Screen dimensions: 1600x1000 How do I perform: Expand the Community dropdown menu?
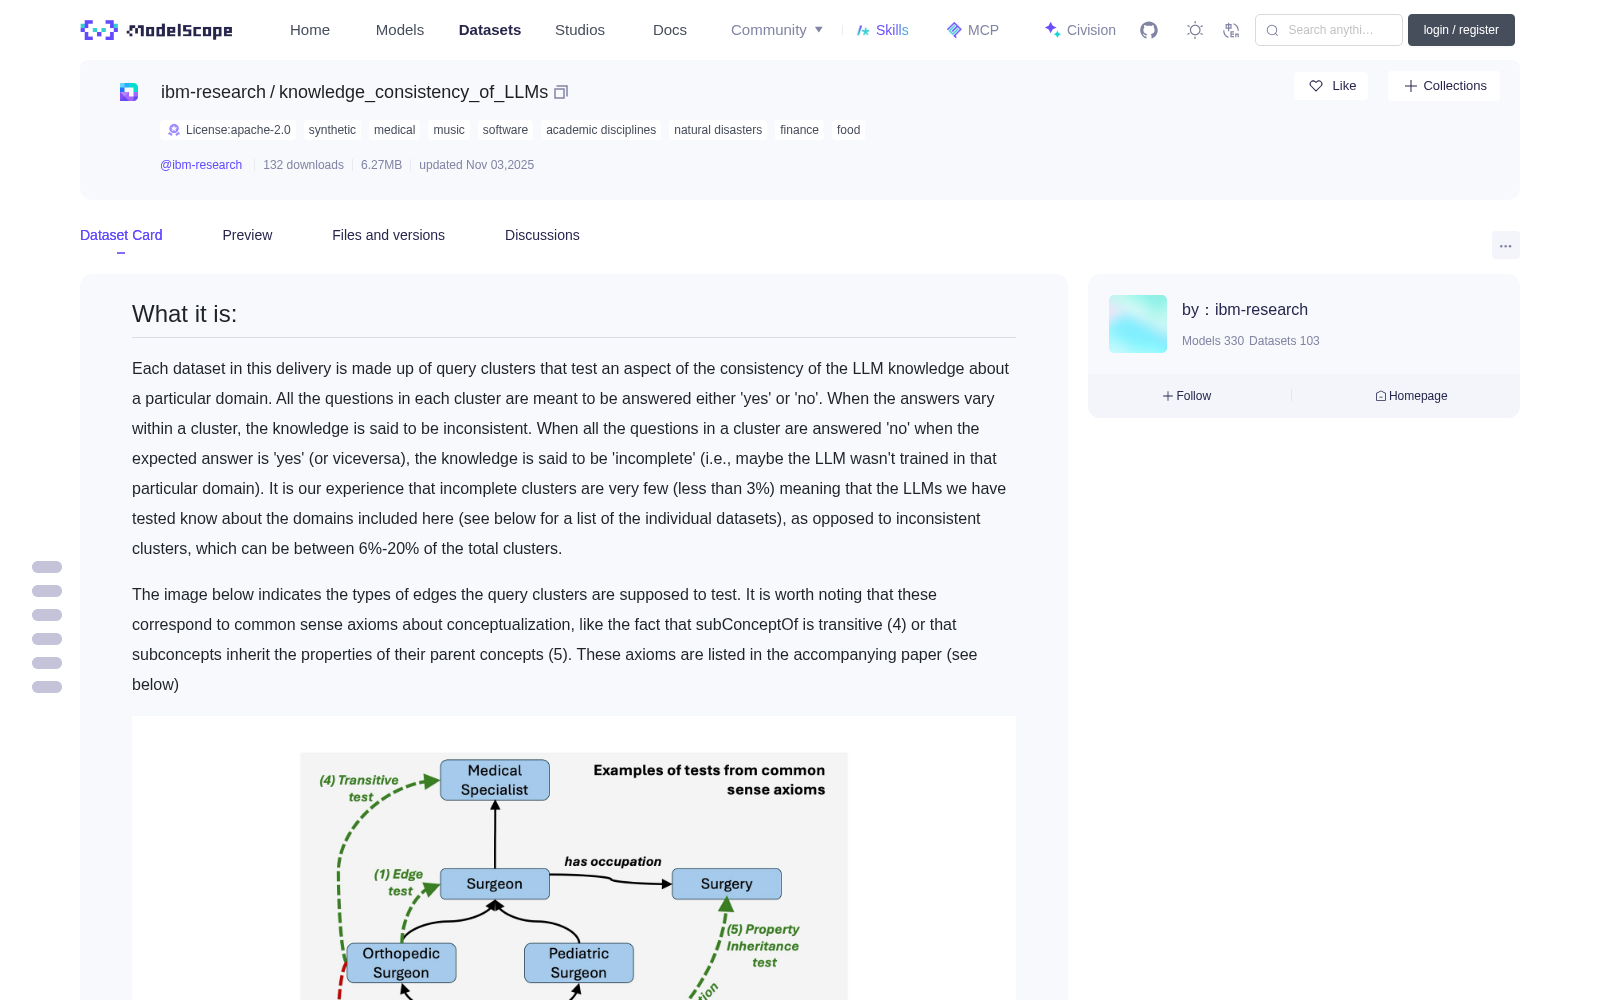click(777, 30)
